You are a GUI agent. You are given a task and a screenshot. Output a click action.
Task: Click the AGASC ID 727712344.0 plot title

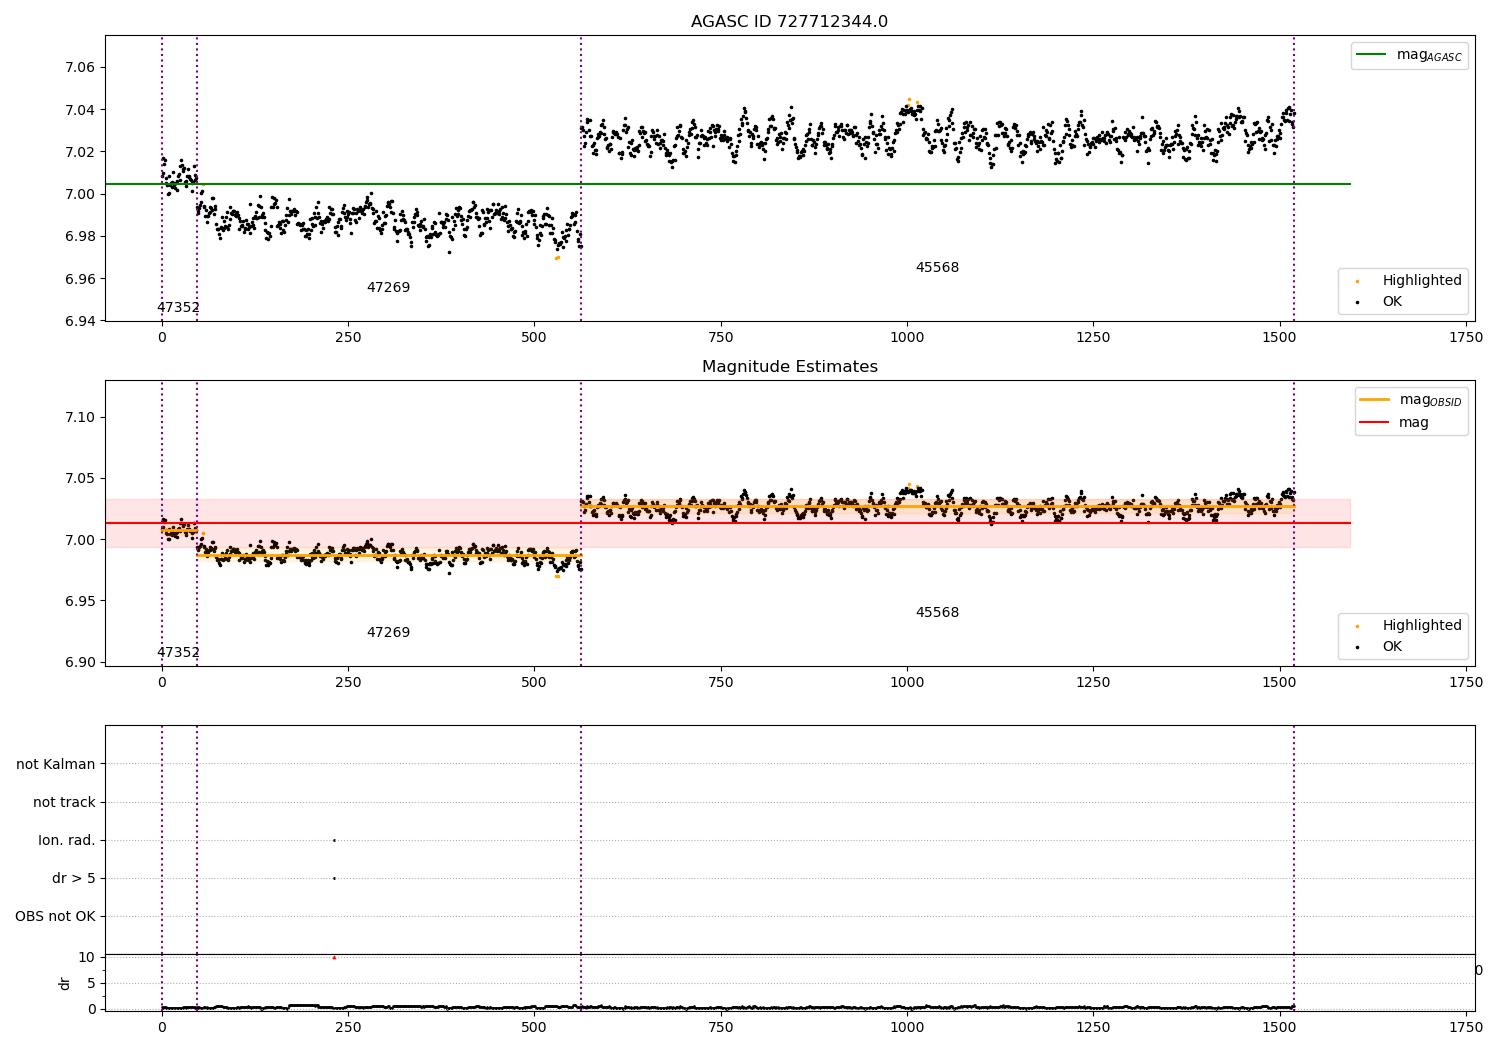(x=789, y=22)
